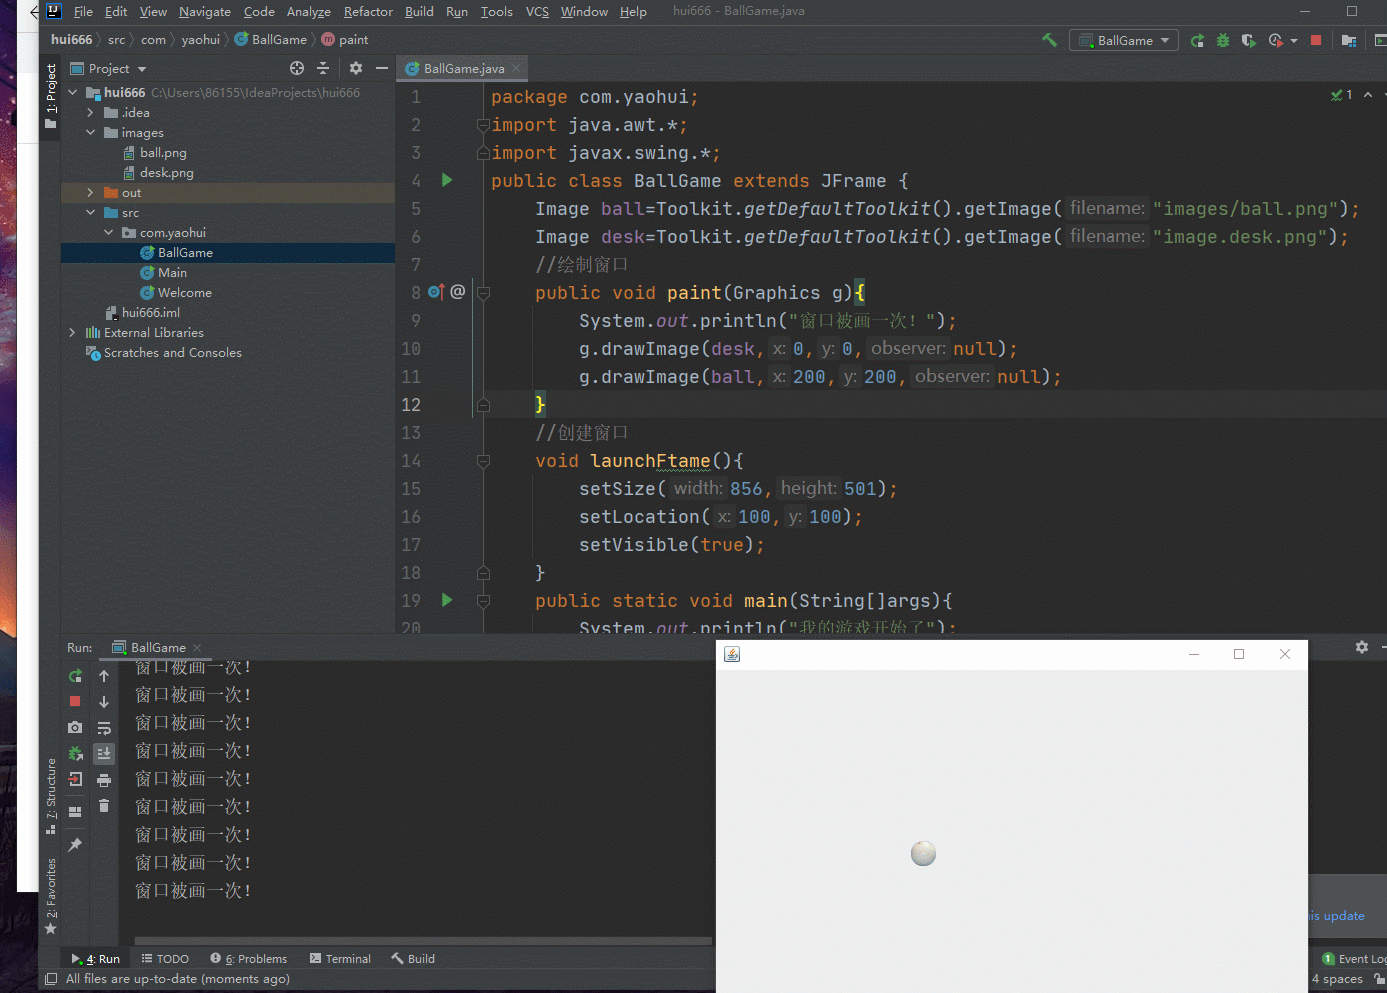
Task: Open the File menu
Action: pyautogui.click(x=83, y=12)
